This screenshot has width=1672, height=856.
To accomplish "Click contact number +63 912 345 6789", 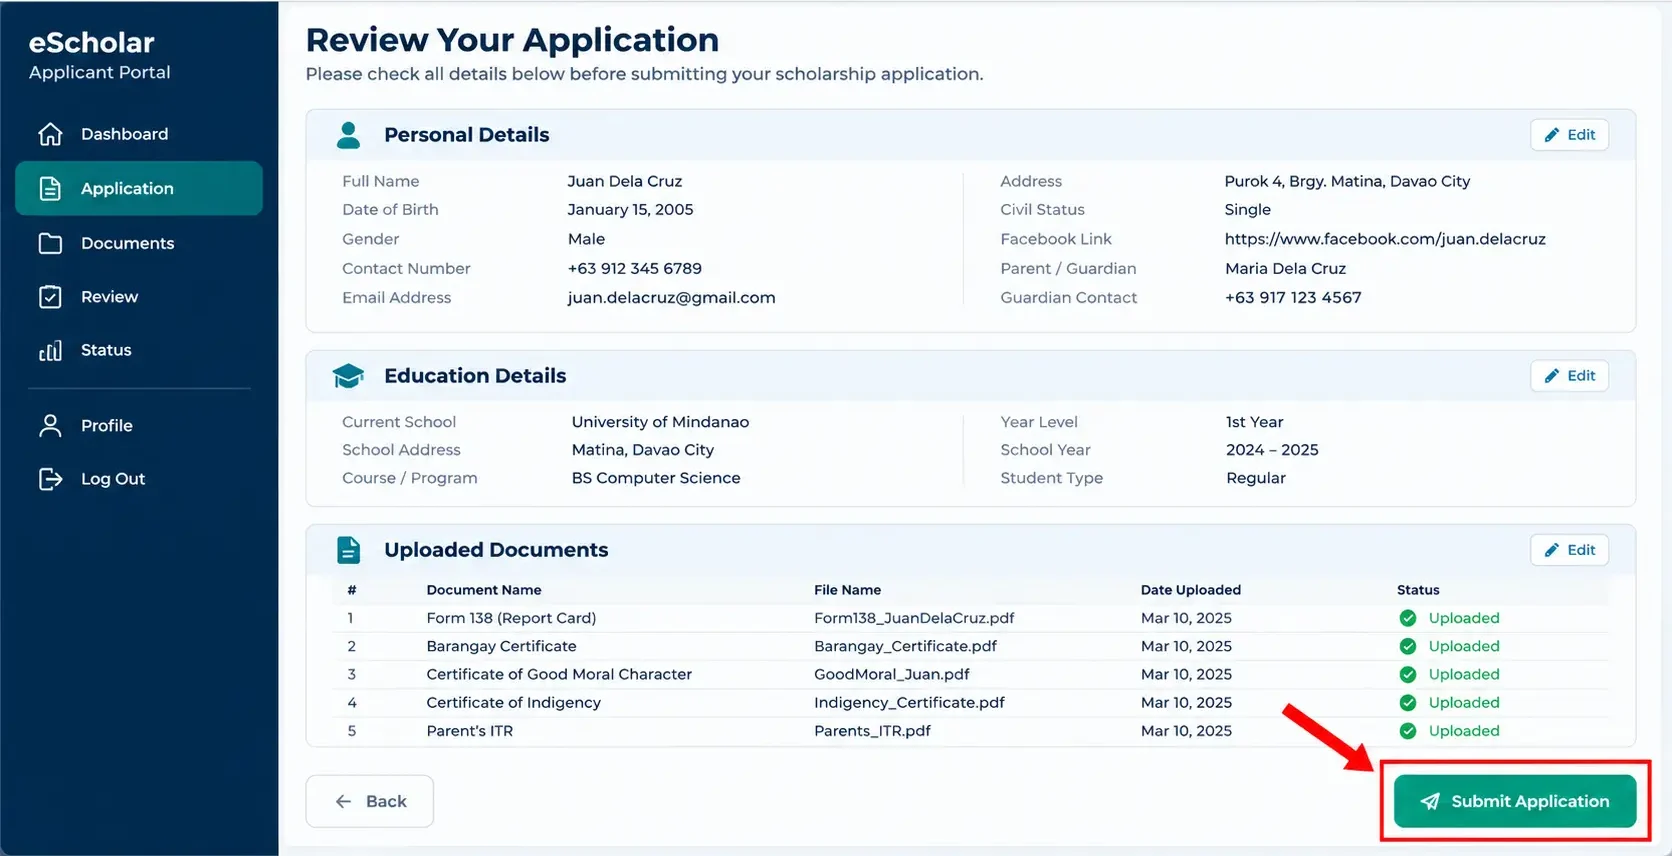I will pyautogui.click(x=635, y=268).
